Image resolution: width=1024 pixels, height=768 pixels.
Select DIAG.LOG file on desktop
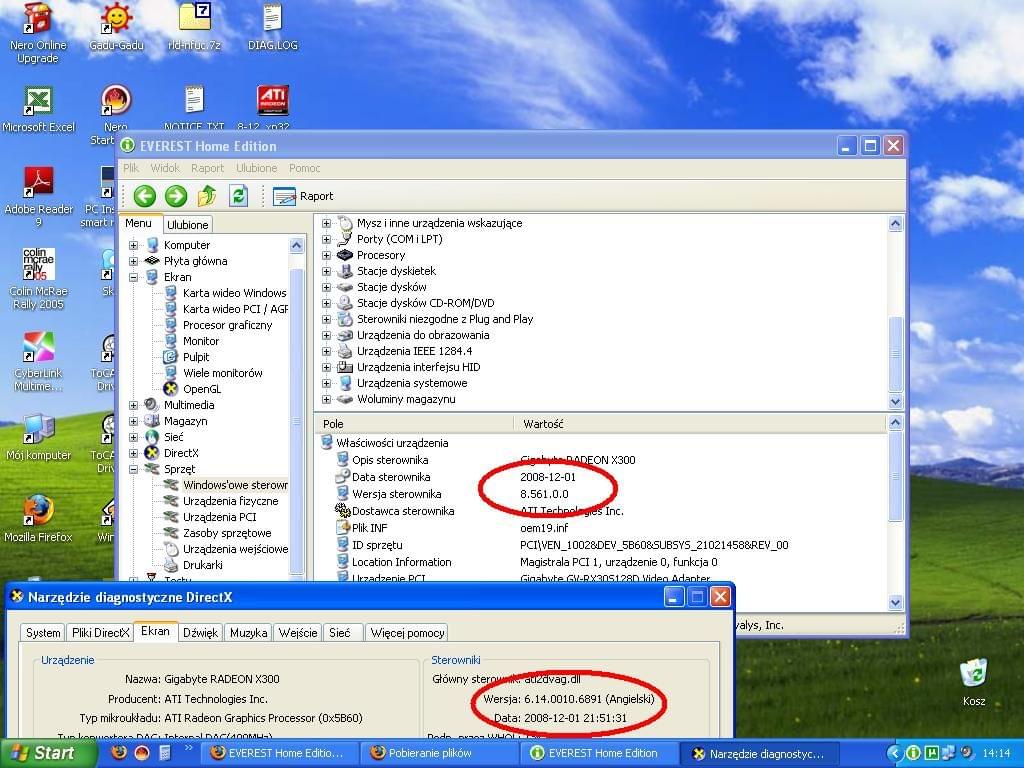(273, 27)
